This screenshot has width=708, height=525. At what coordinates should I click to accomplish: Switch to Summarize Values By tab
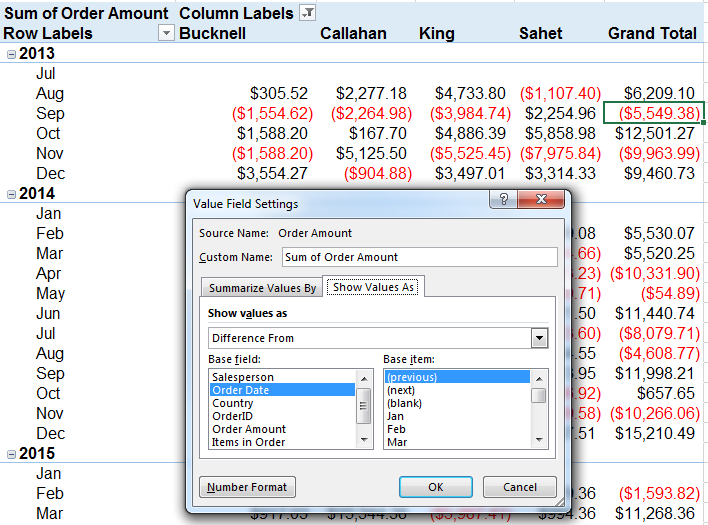coord(262,288)
